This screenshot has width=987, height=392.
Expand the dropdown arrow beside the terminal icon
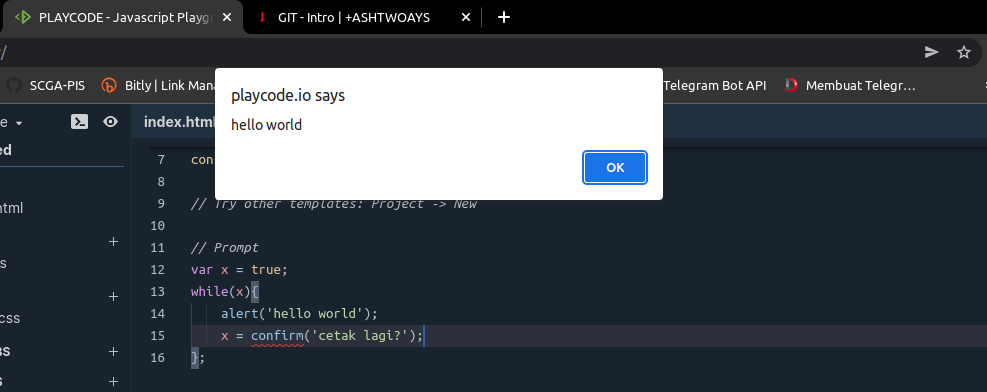click(x=19, y=123)
